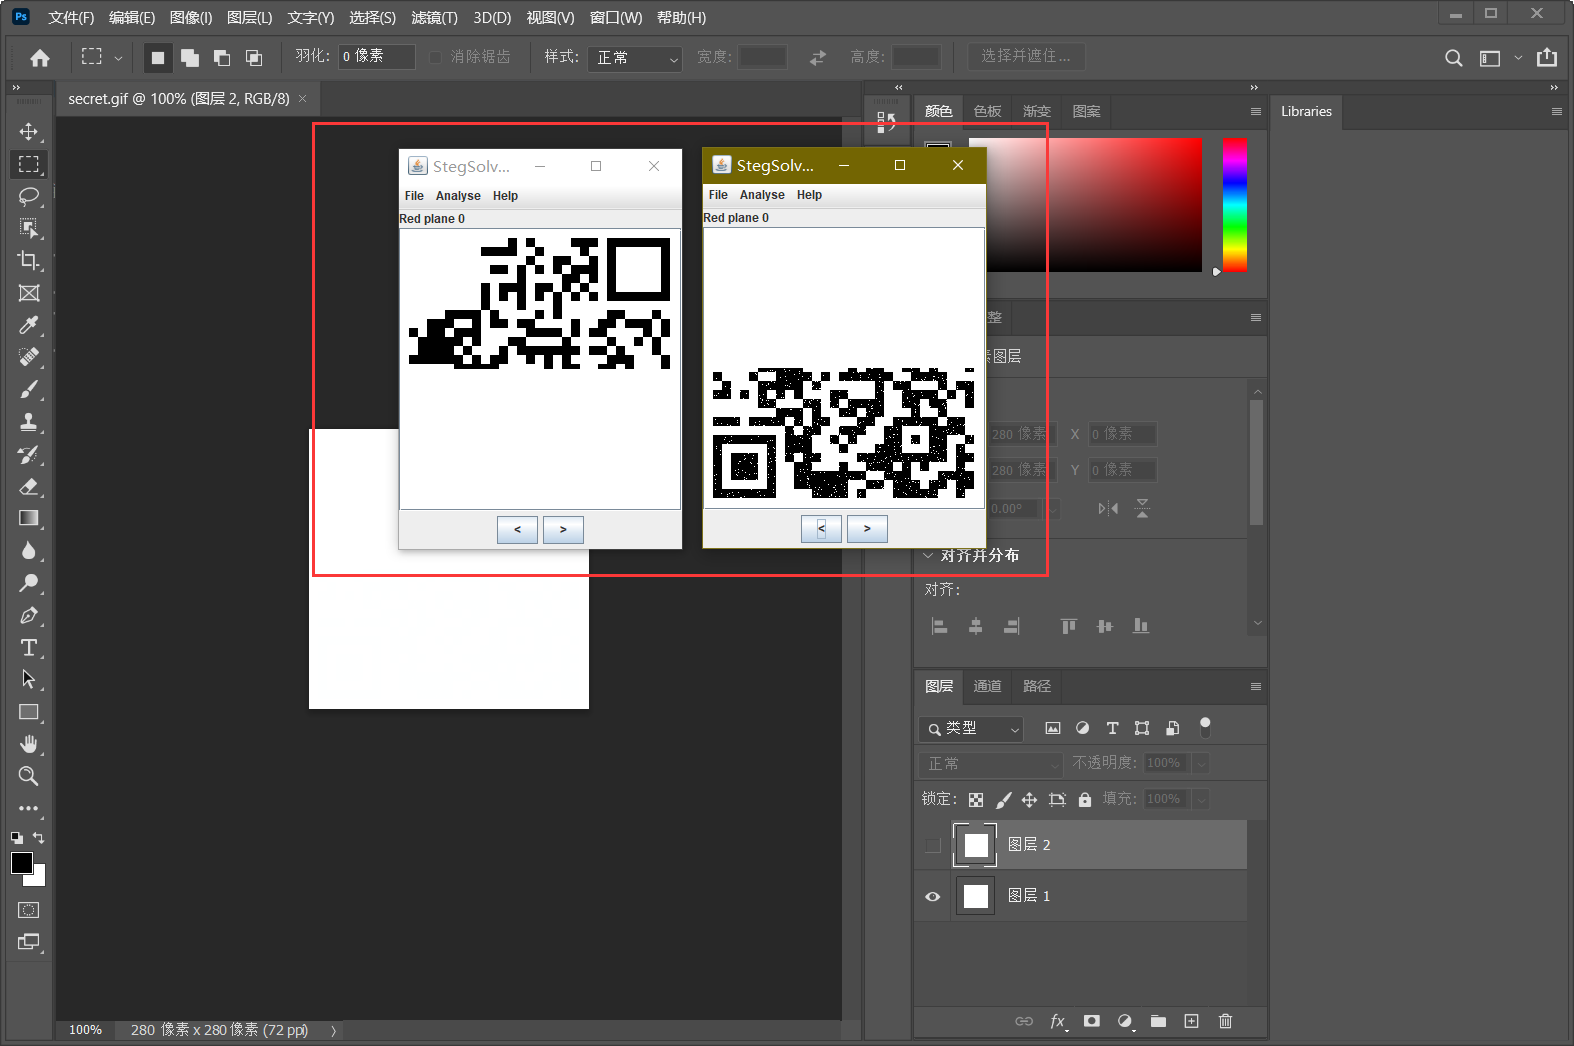Delete layer using trash icon

pos(1225,1021)
